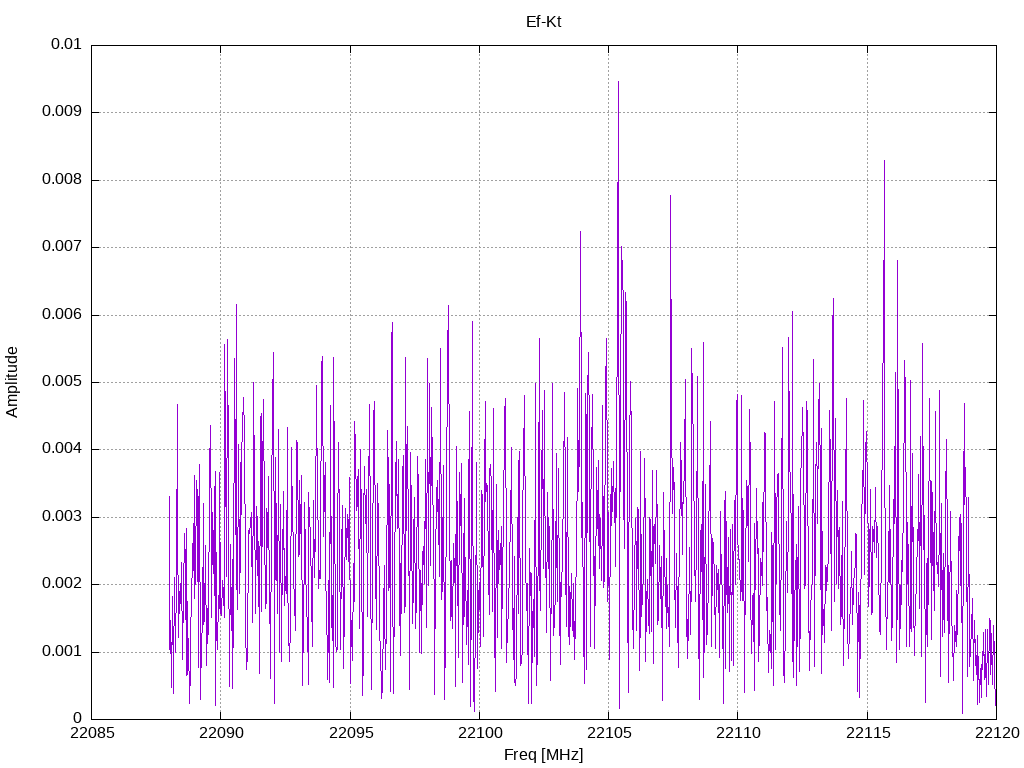This screenshot has height=768, width=1024.
Task: Click the 0.005 y-axis tick label
Action: [62, 382]
